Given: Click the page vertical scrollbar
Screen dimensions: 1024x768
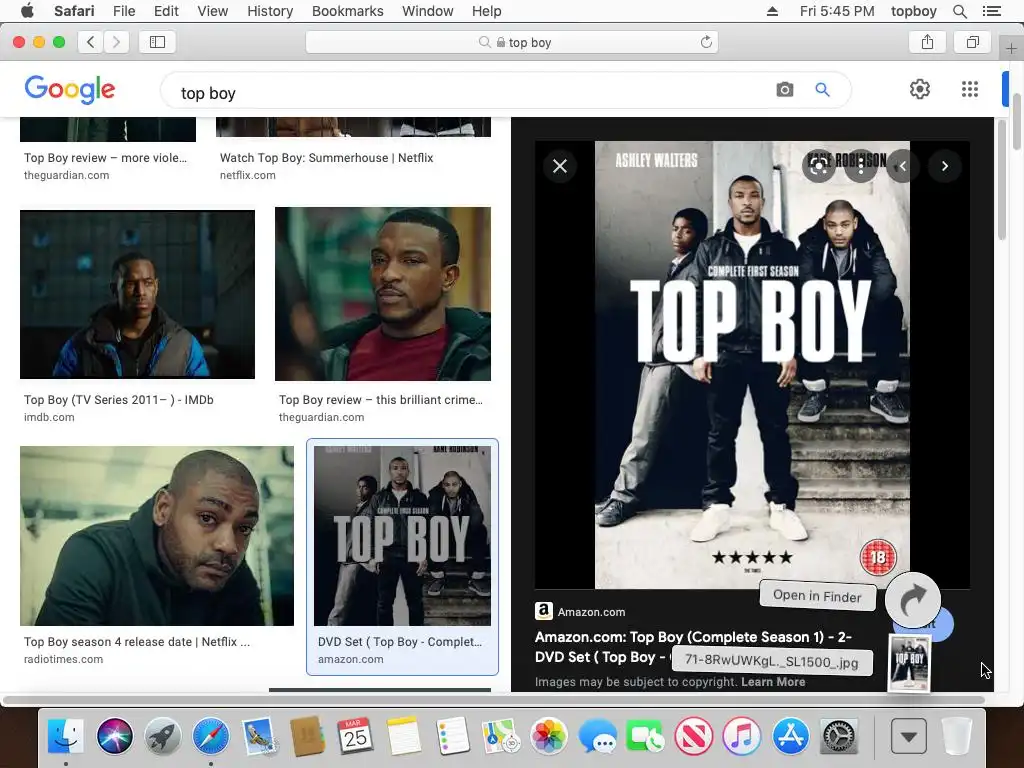Looking at the screenshot, I should (1017, 121).
